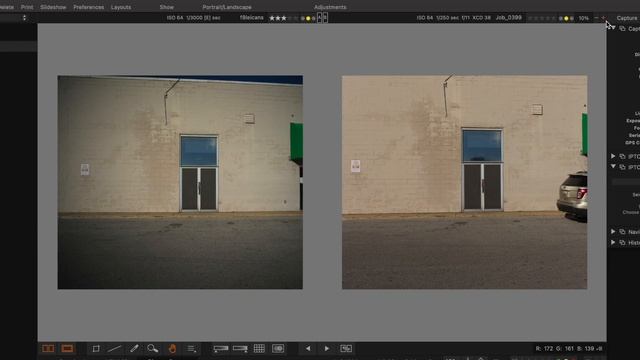Click the second filmstrip position icon
The image size is (640, 360).
[240, 349]
